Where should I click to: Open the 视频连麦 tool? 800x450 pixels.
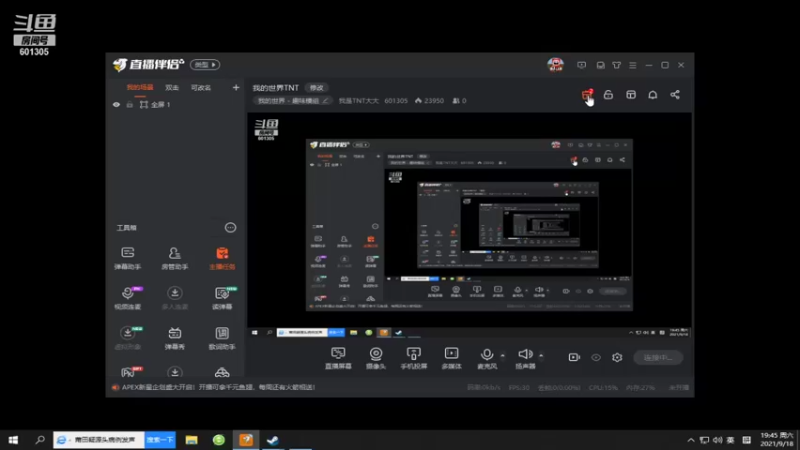(128, 297)
